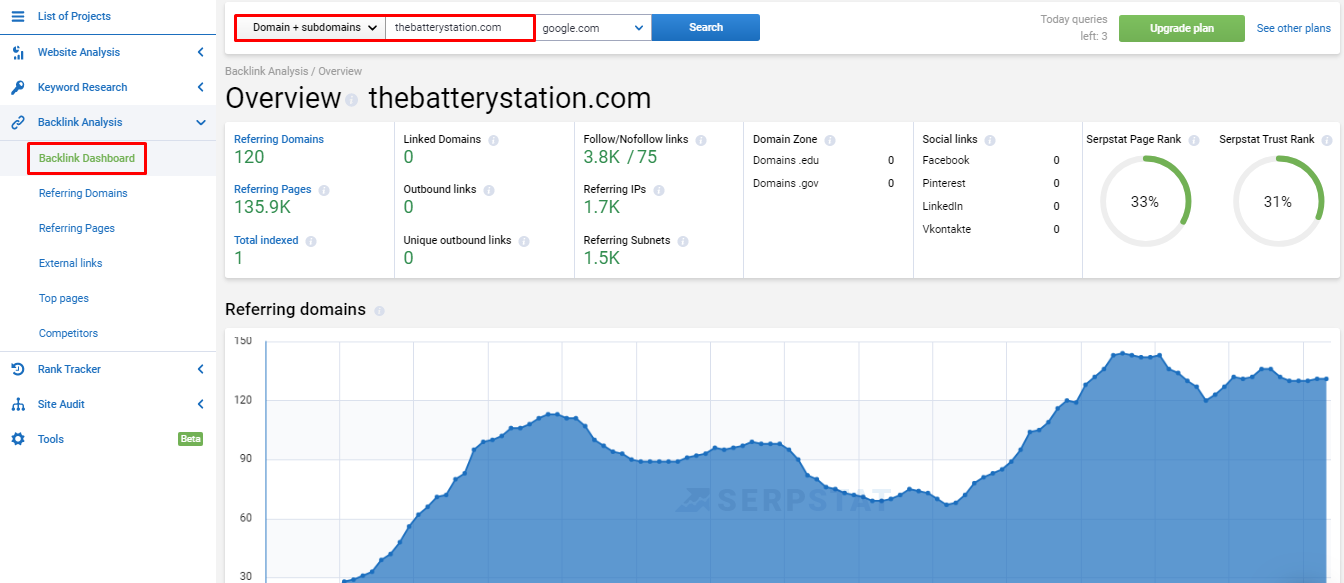Open Top pages sidebar item
1344x583 pixels.
point(63,298)
